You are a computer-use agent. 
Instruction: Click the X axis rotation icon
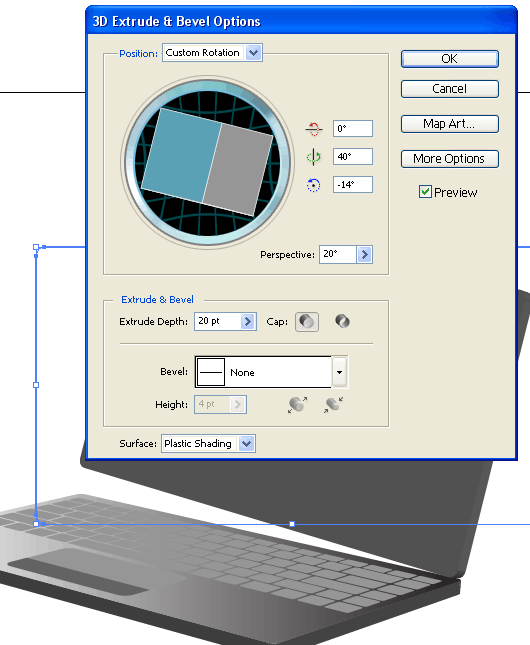click(x=314, y=129)
